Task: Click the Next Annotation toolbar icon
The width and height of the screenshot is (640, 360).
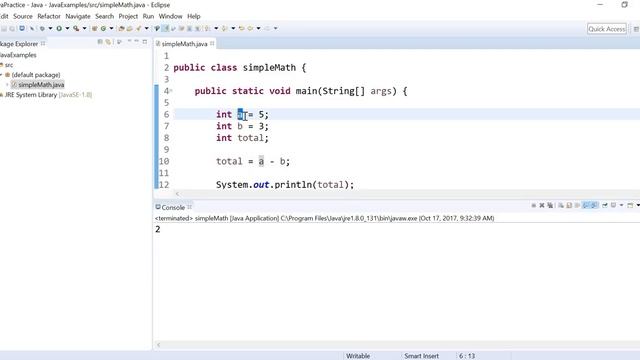Action: 208,29
